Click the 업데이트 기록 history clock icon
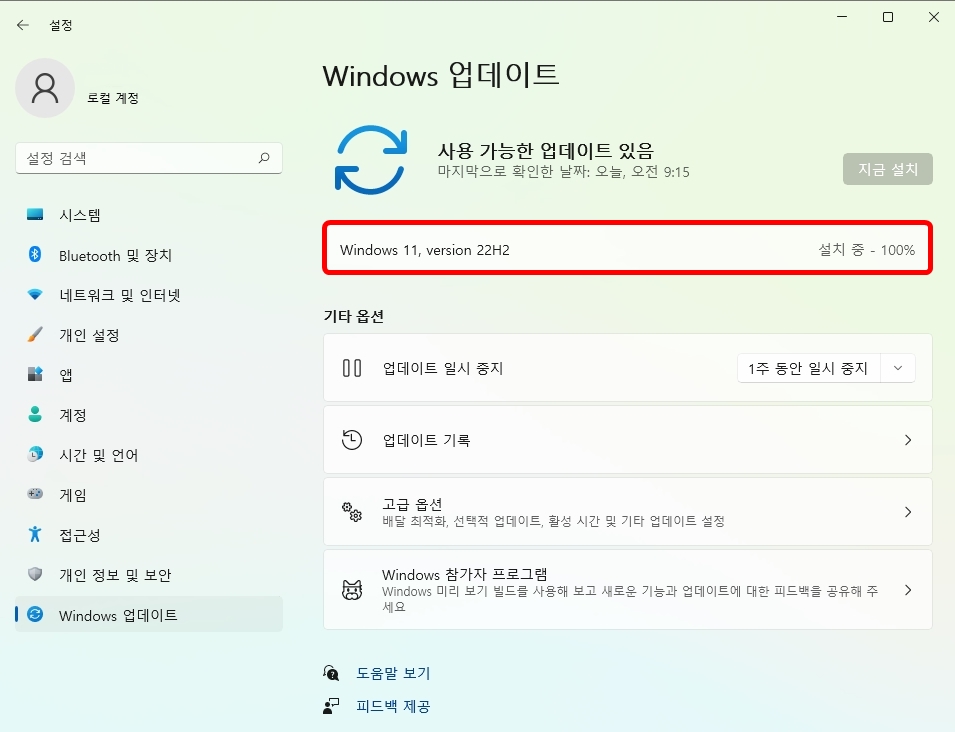The height and width of the screenshot is (732, 955). click(352, 440)
